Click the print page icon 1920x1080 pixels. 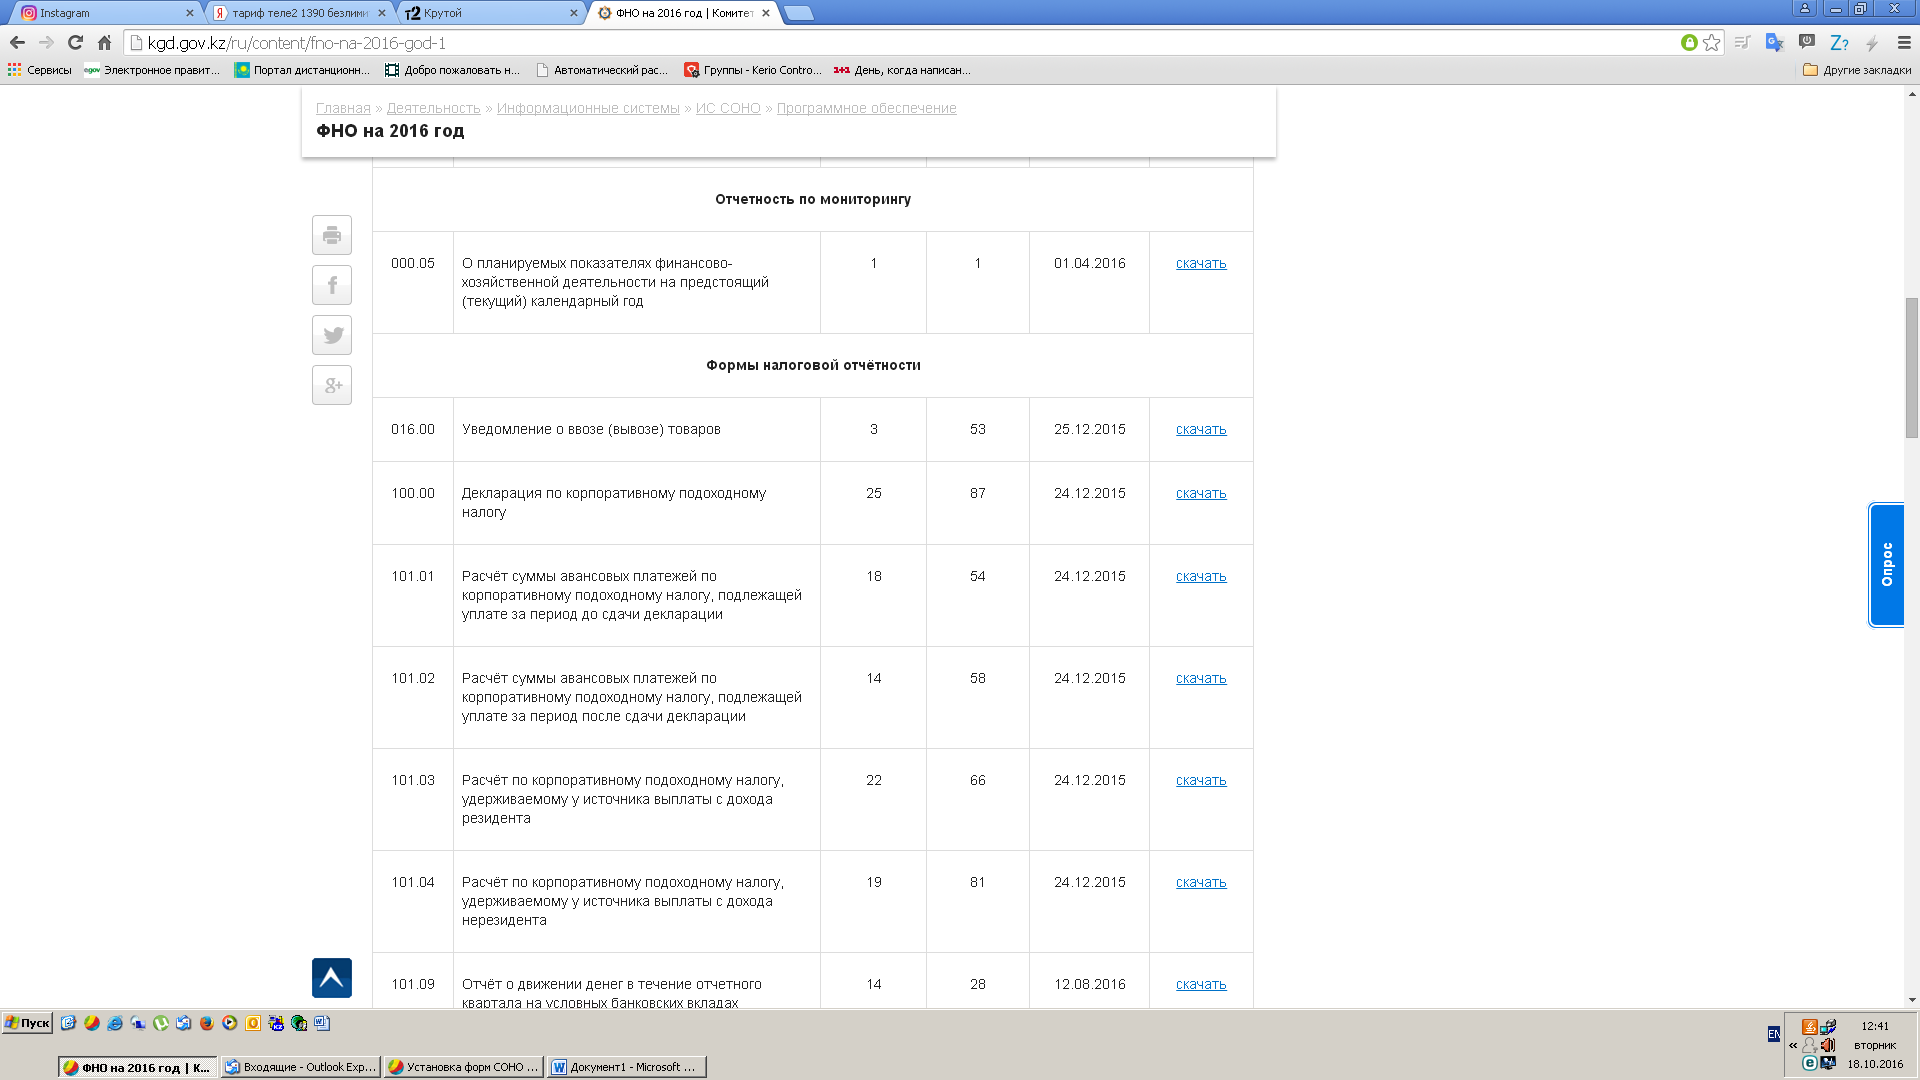332,235
